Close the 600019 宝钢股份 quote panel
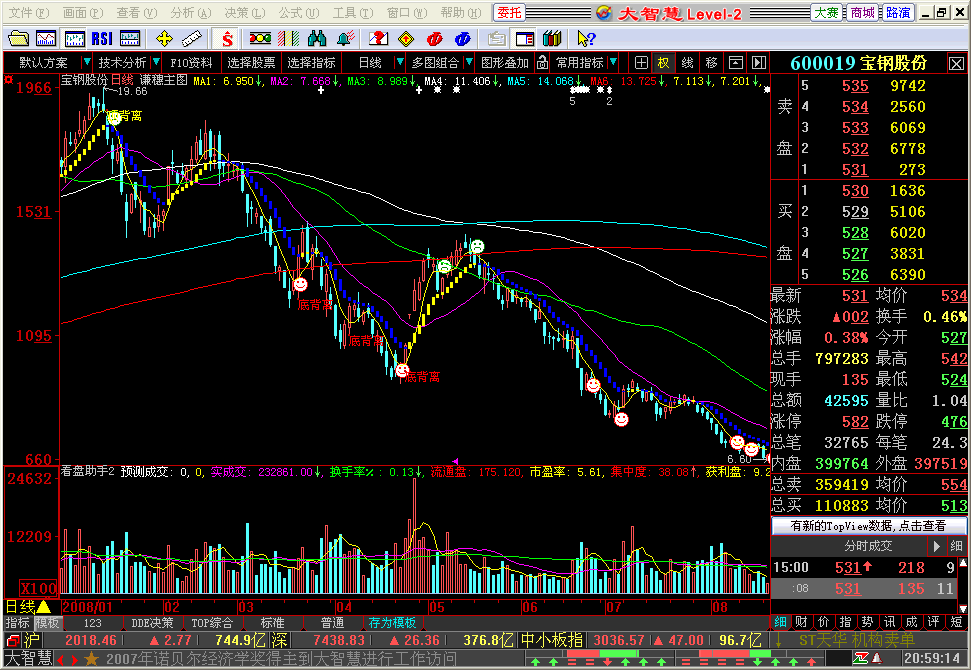This screenshot has height=670, width=971. (956, 63)
